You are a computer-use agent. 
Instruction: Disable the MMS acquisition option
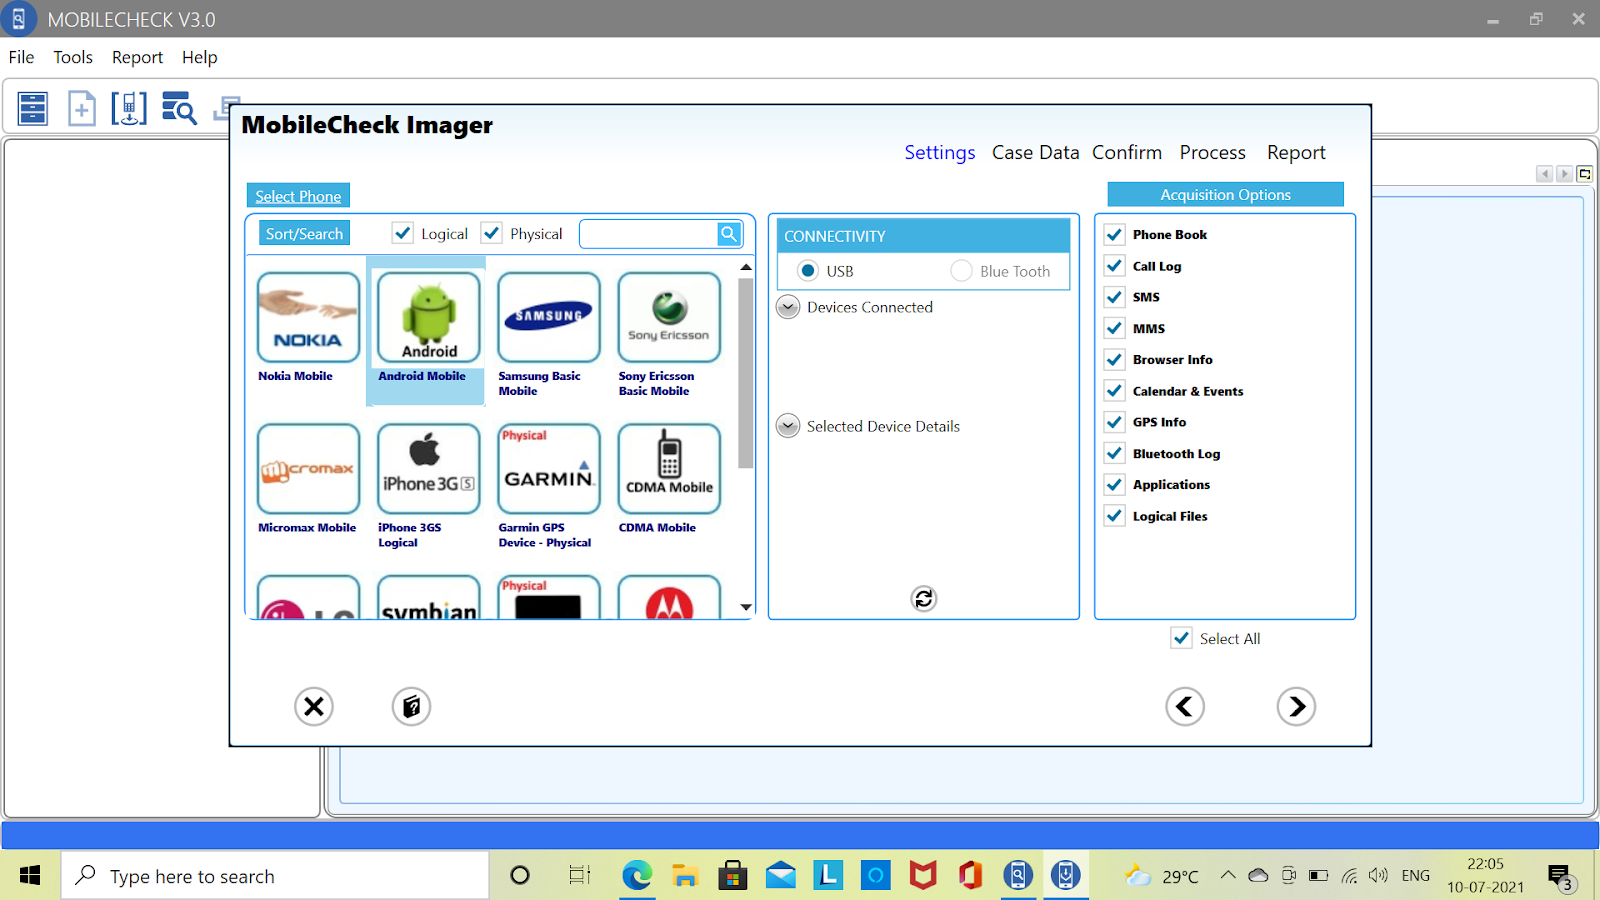(1114, 328)
